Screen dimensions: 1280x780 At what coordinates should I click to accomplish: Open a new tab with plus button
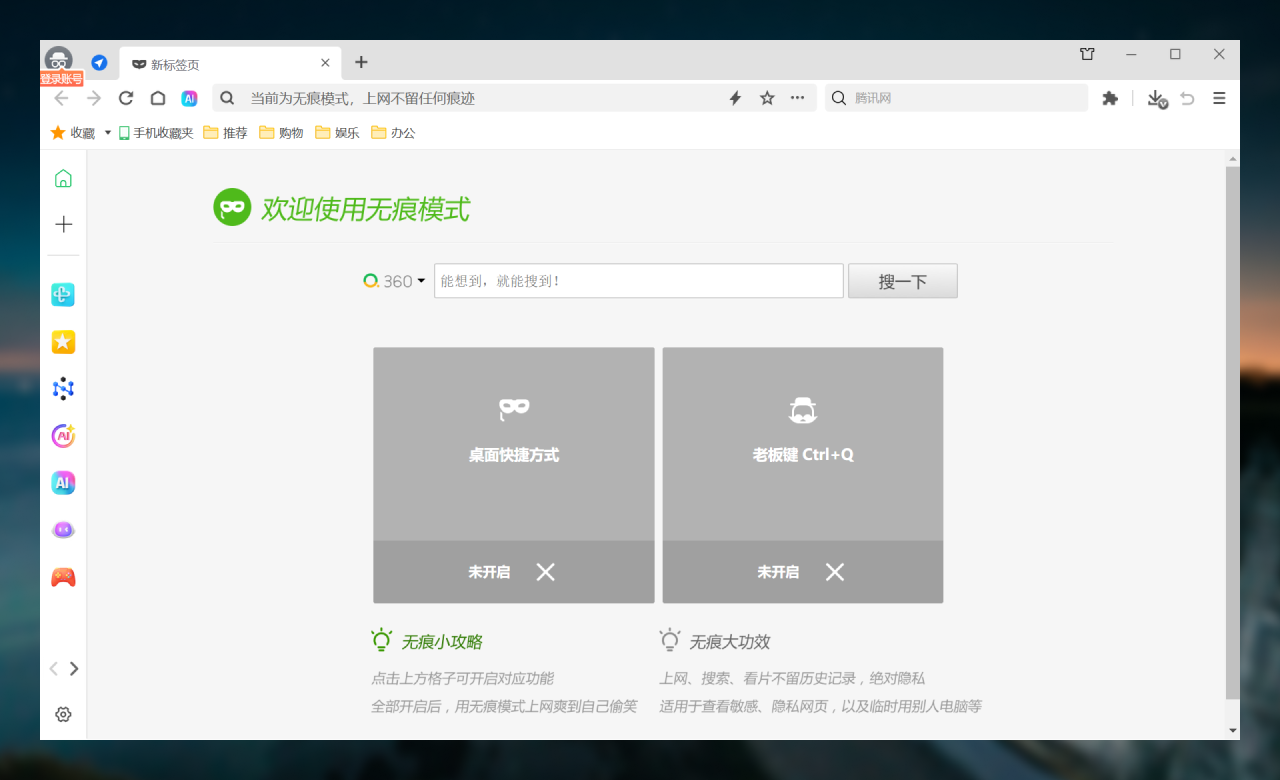(361, 62)
